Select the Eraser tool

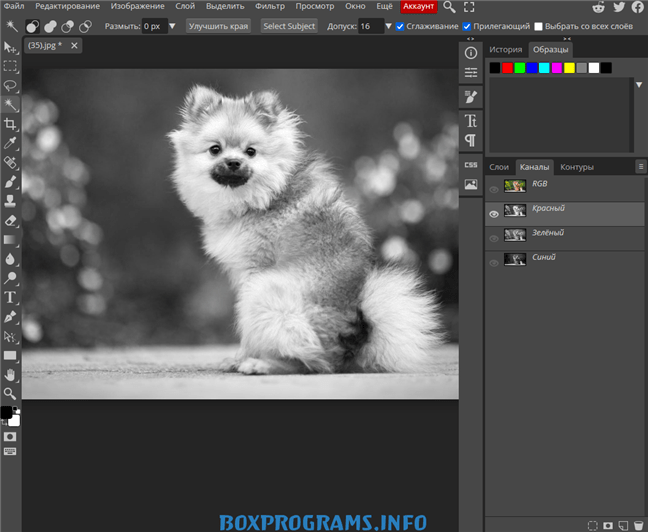(x=10, y=220)
